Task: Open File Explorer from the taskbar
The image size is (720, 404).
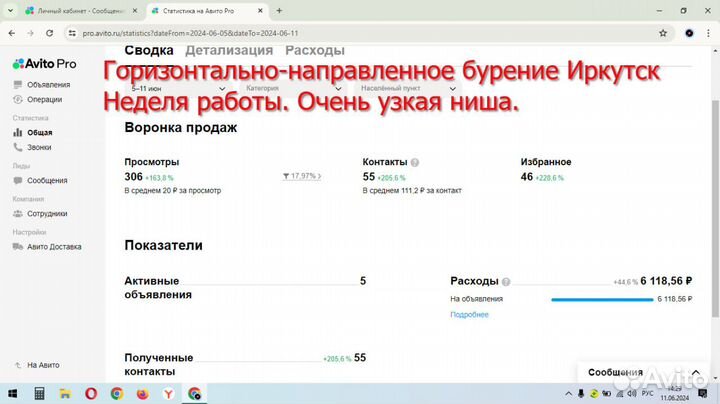Action: coord(65,393)
